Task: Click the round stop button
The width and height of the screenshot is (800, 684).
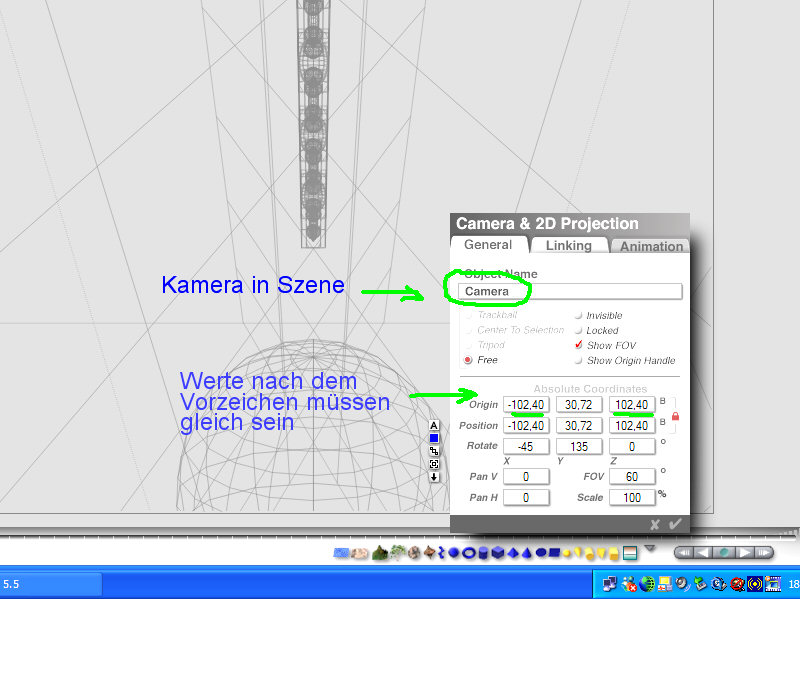Action: [723, 552]
